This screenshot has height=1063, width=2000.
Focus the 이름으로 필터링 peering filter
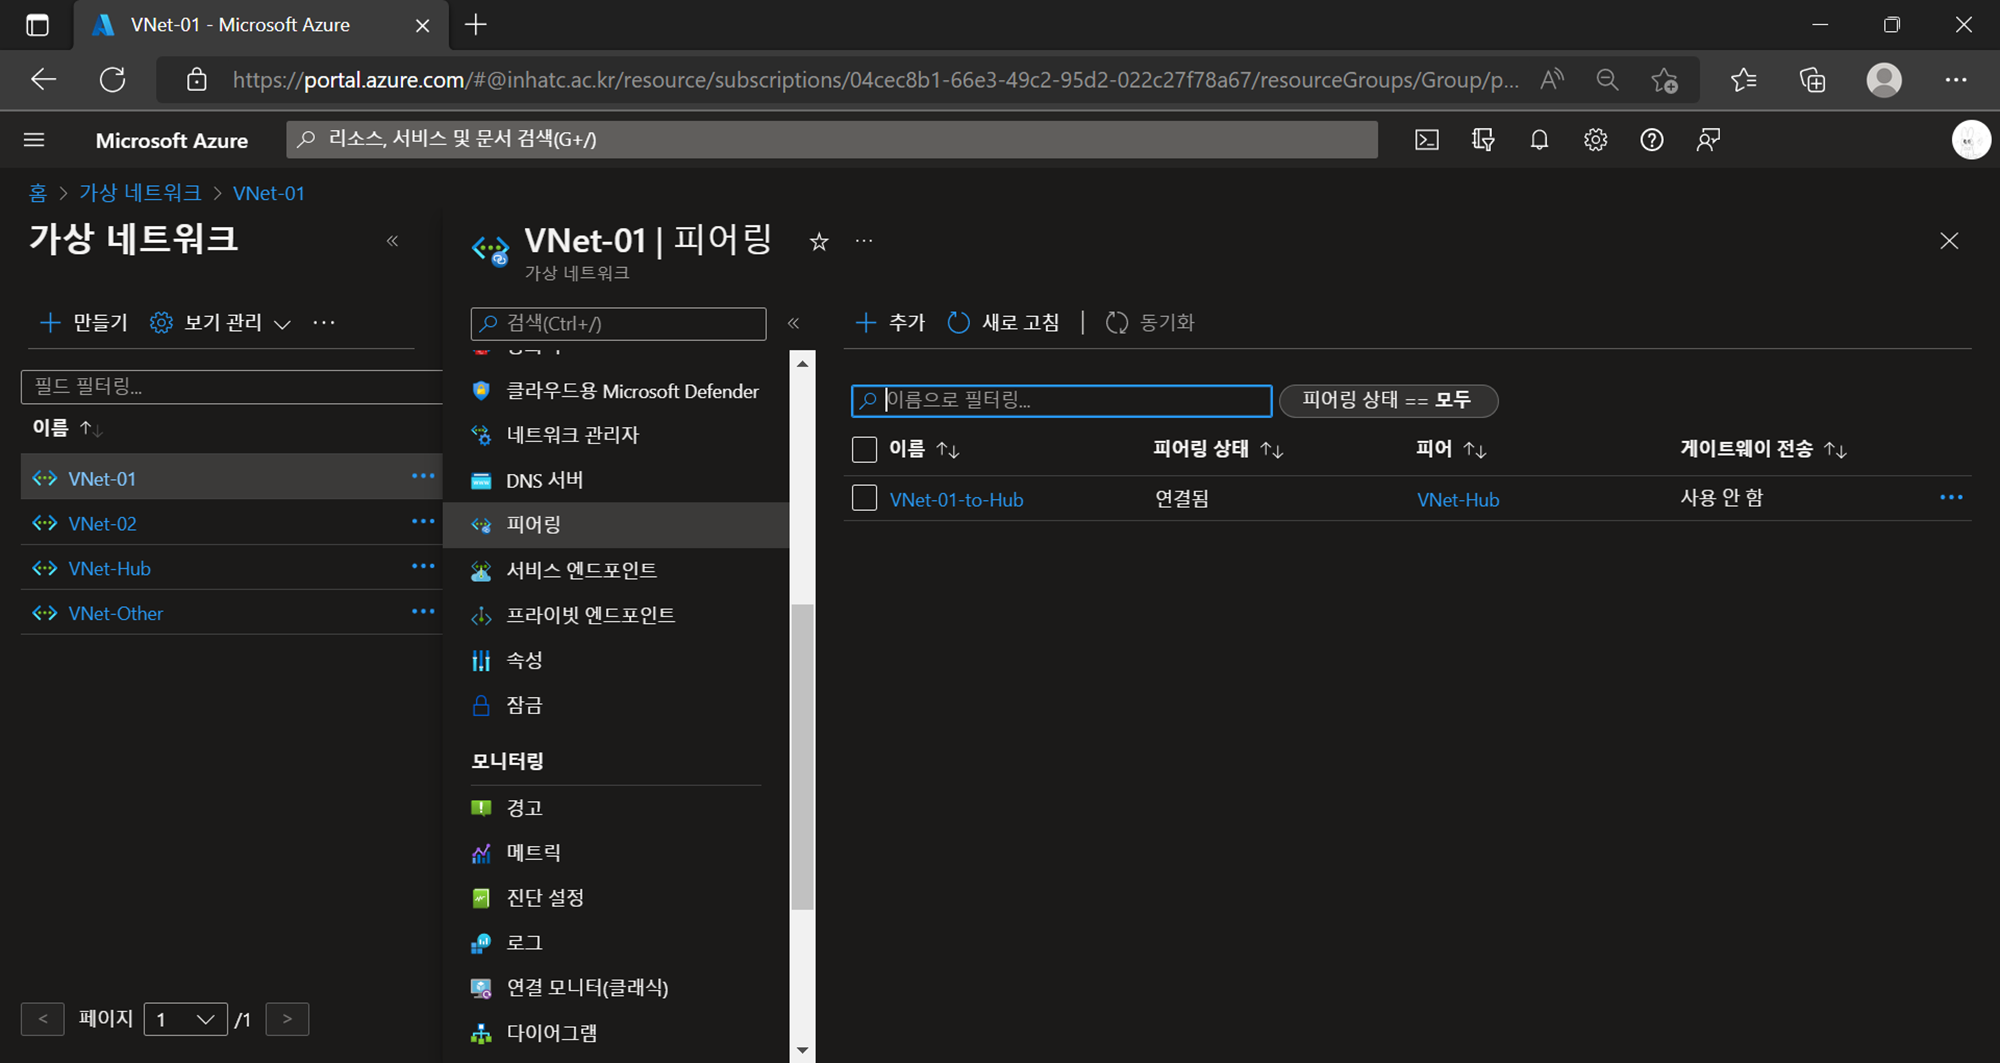coord(1061,400)
